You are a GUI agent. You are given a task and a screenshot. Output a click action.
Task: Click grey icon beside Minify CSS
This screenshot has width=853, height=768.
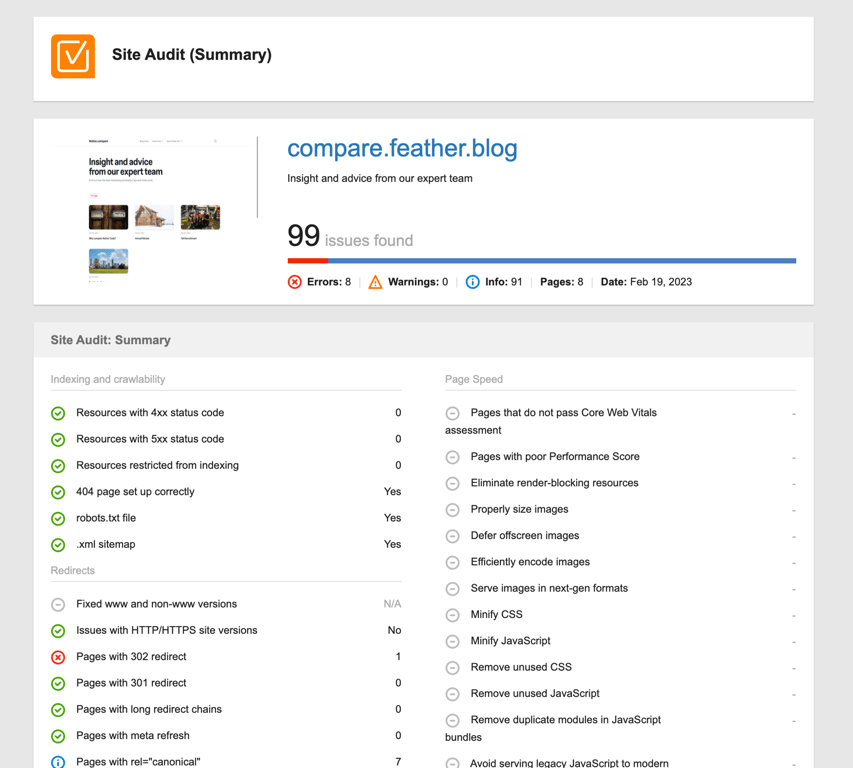(x=453, y=615)
